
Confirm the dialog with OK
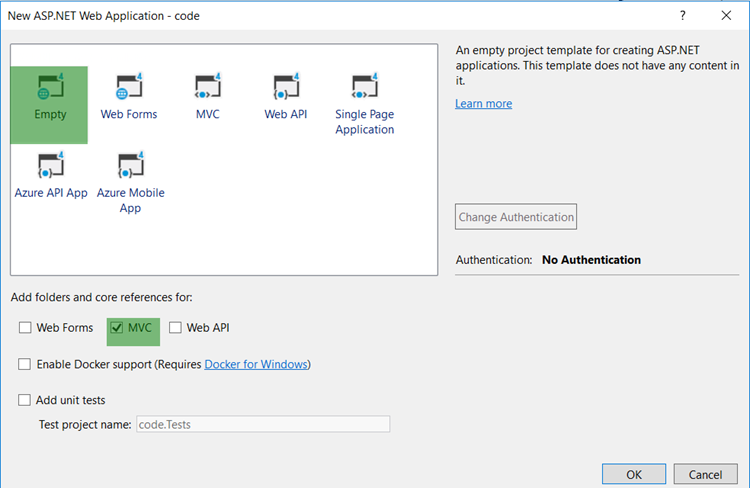coord(634,474)
